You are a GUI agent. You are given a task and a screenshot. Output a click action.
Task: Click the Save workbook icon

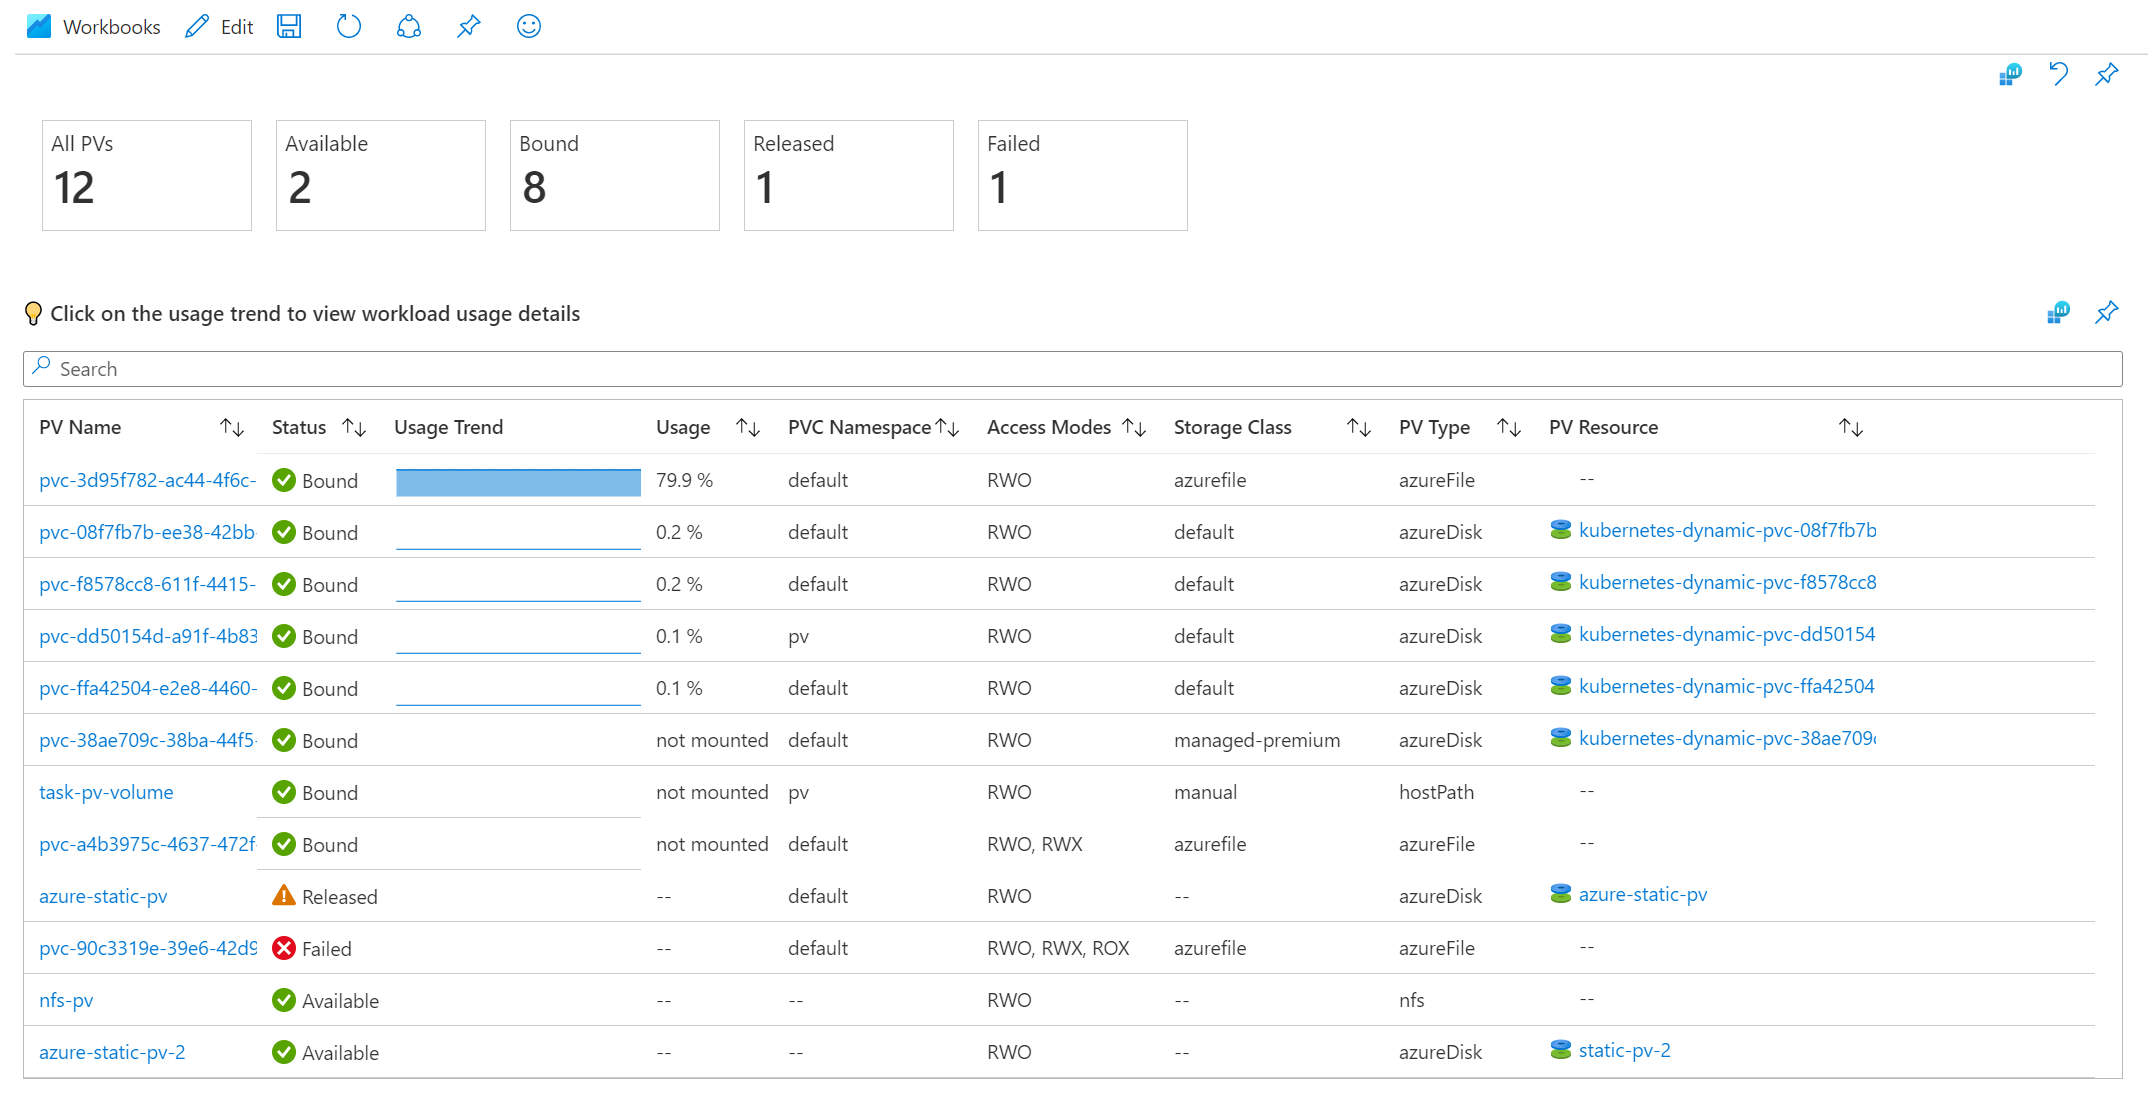(291, 27)
